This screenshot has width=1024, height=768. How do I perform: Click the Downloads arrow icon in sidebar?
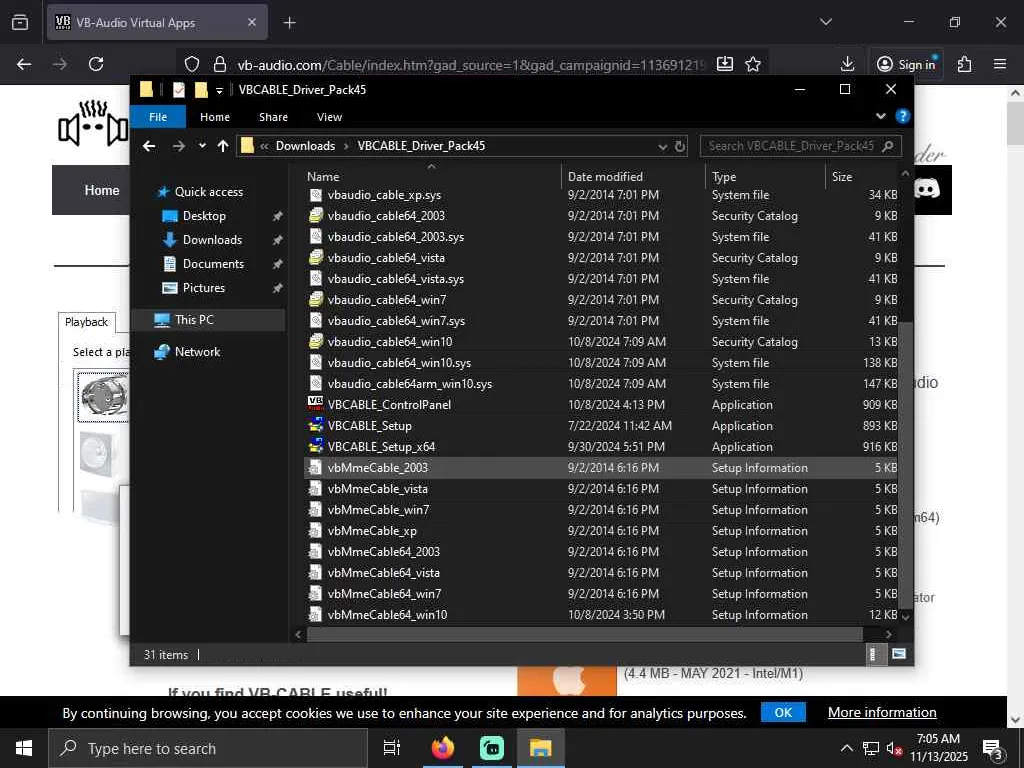[170, 240]
